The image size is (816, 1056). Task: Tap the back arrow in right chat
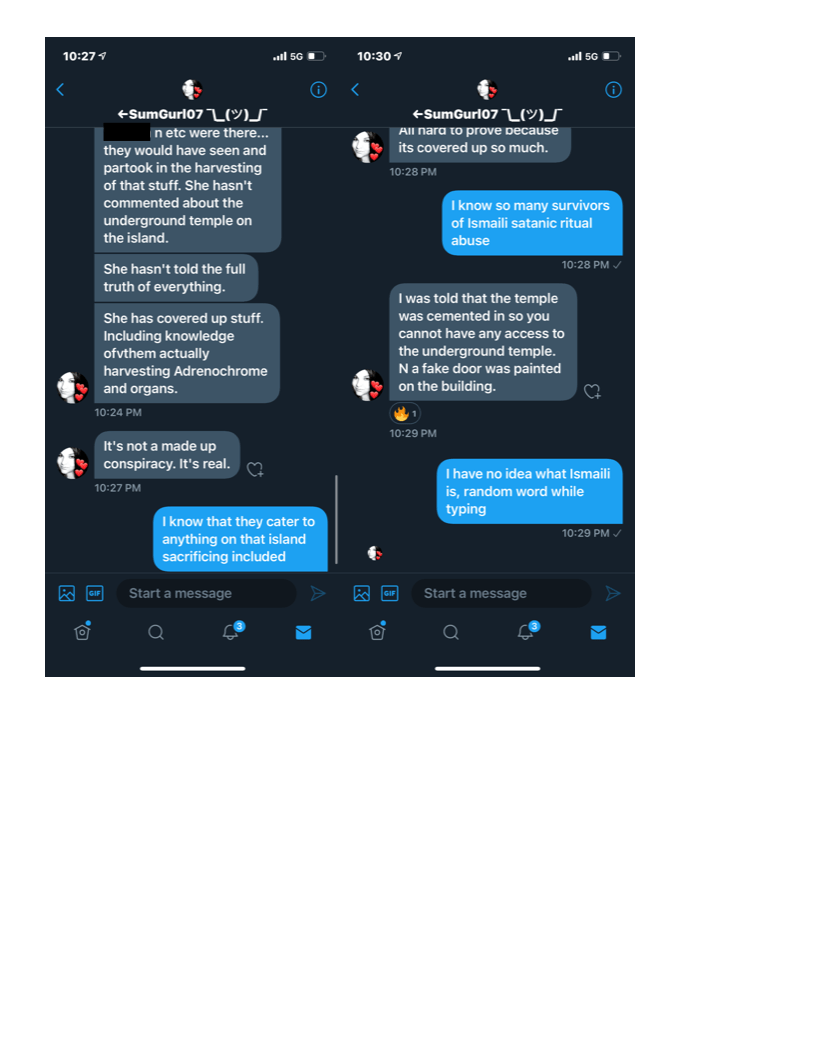point(355,90)
